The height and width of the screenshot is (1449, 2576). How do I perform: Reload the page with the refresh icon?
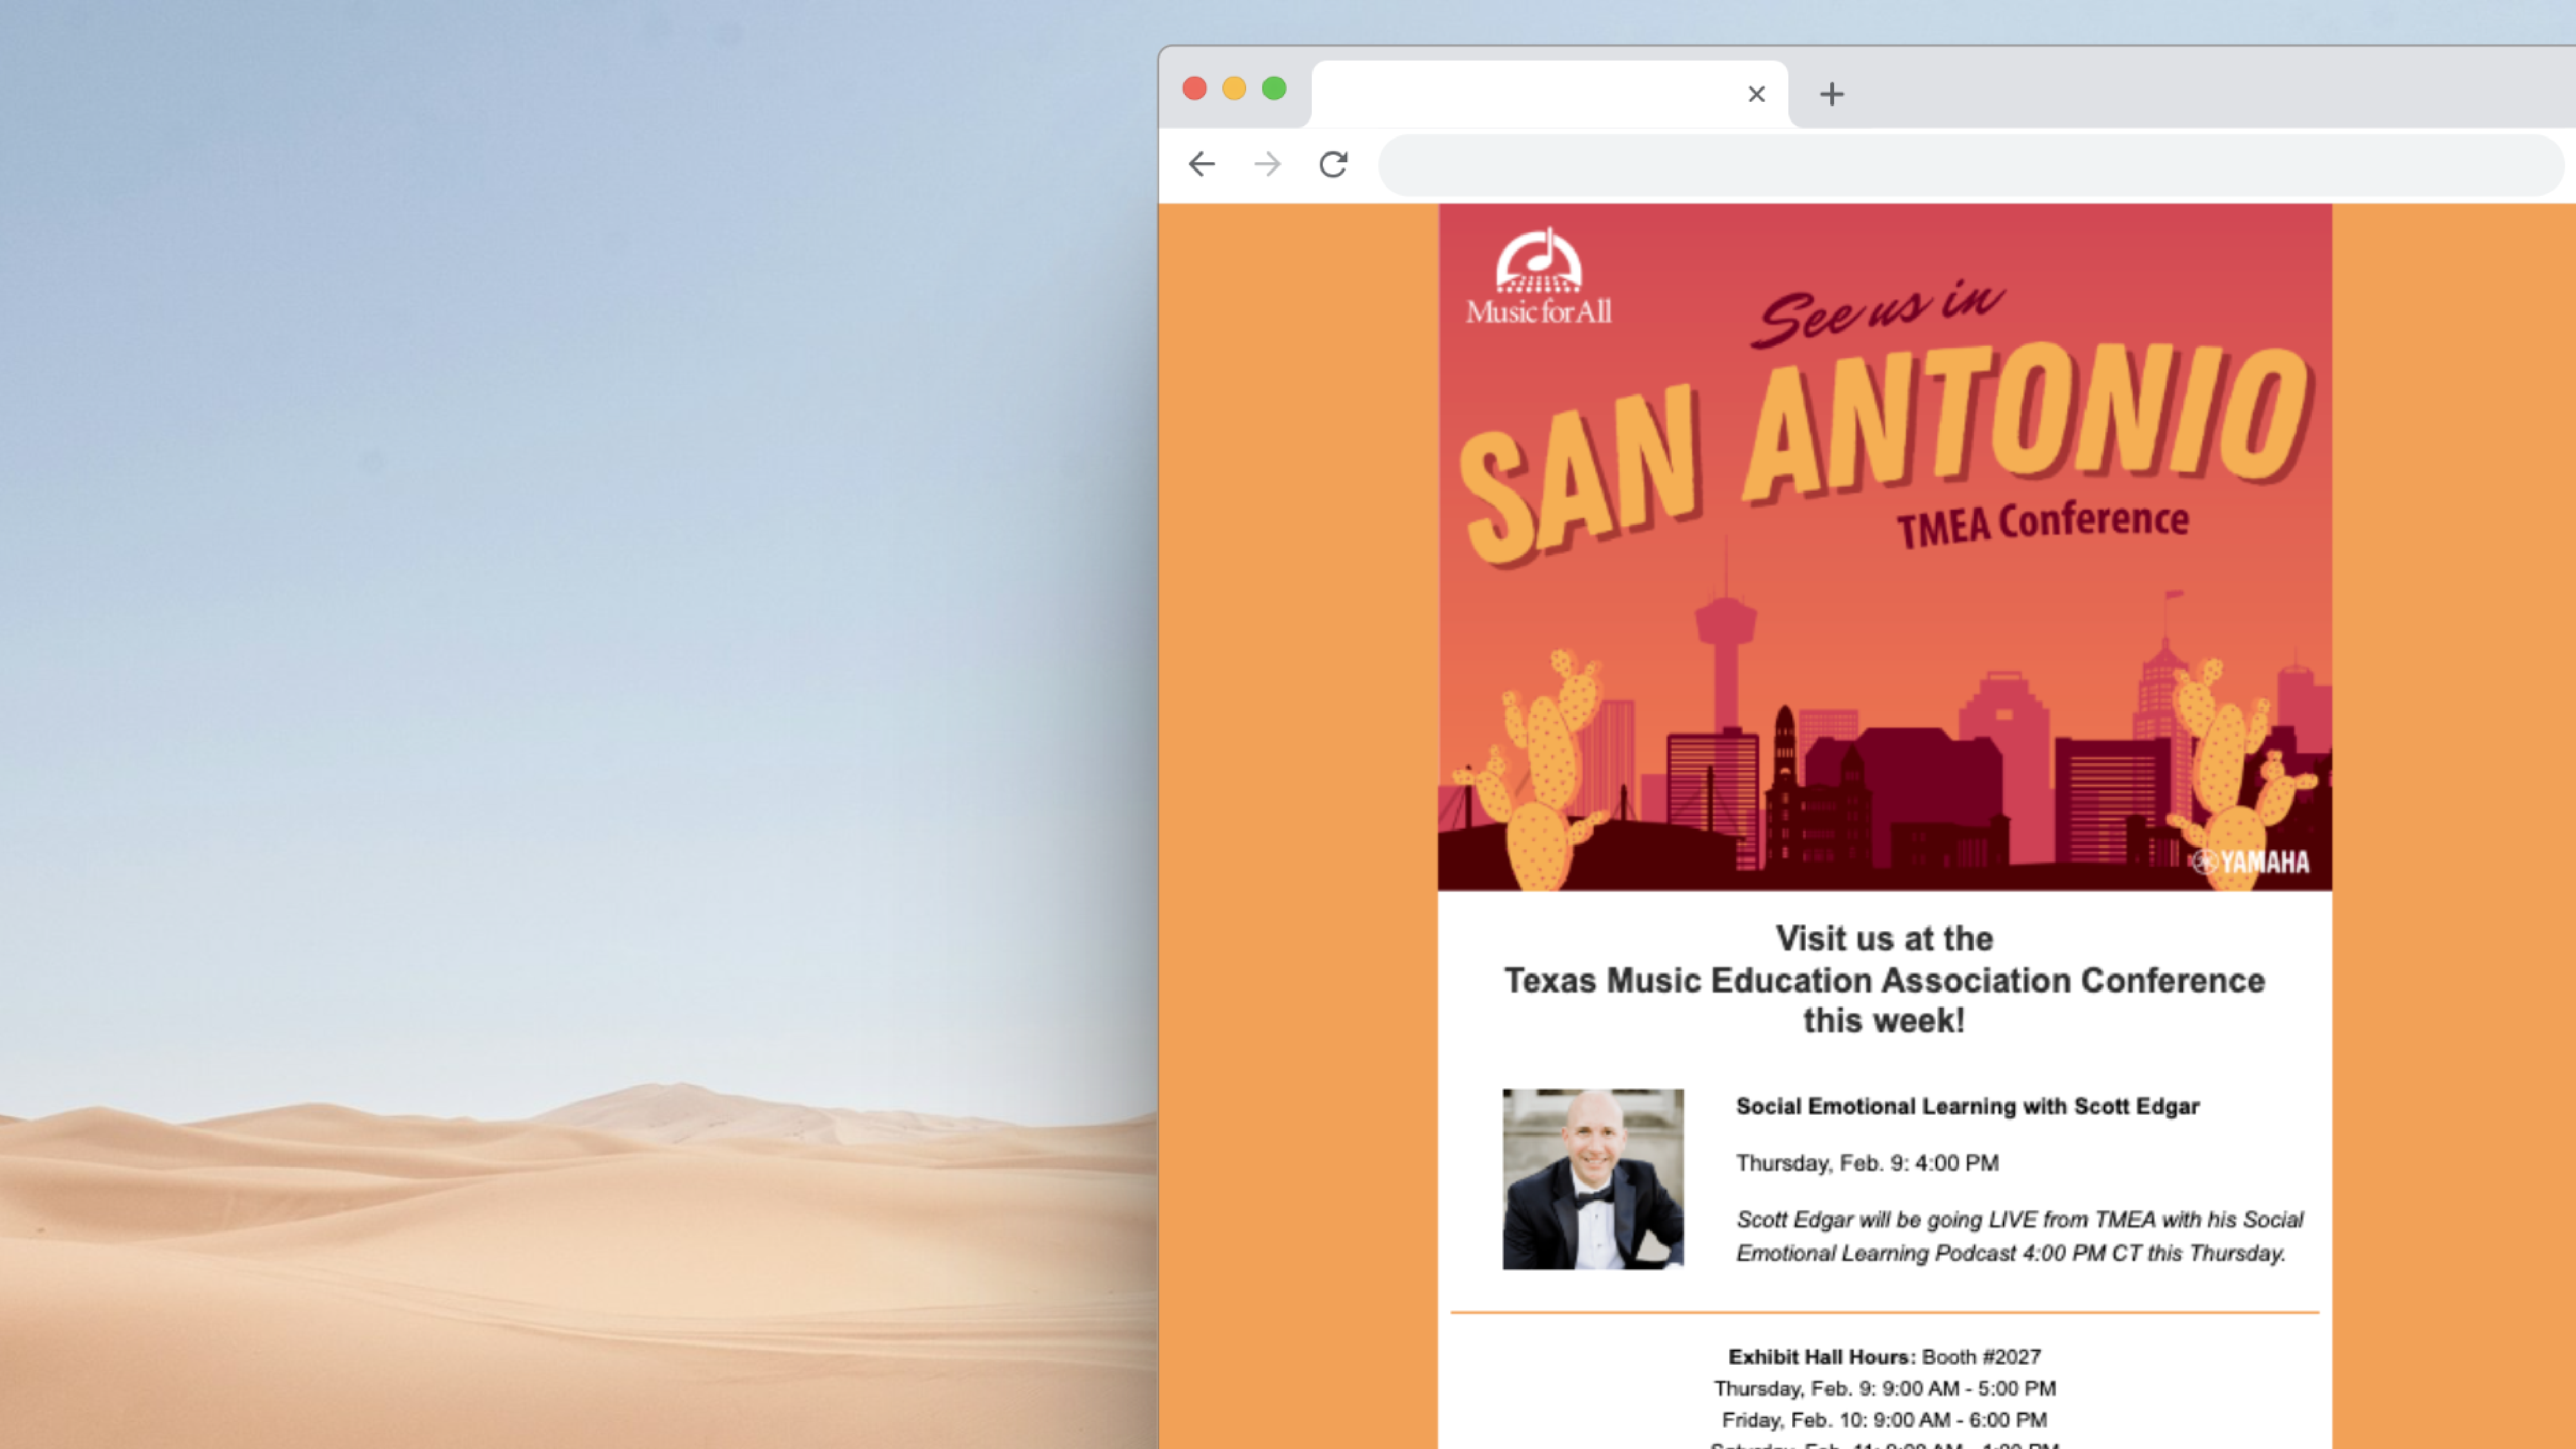(1333, 164)
